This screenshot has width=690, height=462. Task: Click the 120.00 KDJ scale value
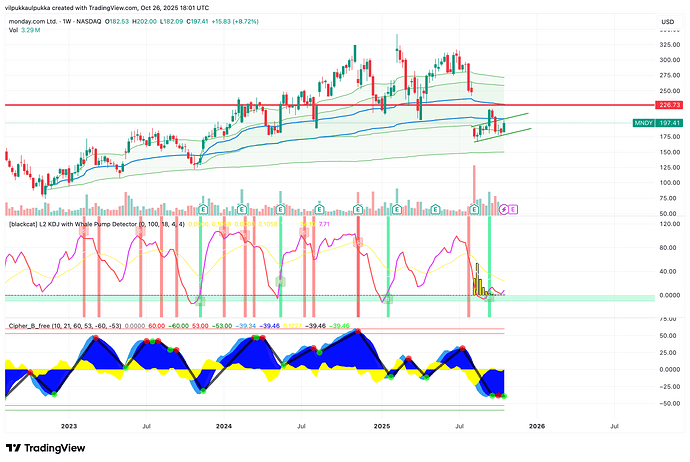click(x=670, y=224)
